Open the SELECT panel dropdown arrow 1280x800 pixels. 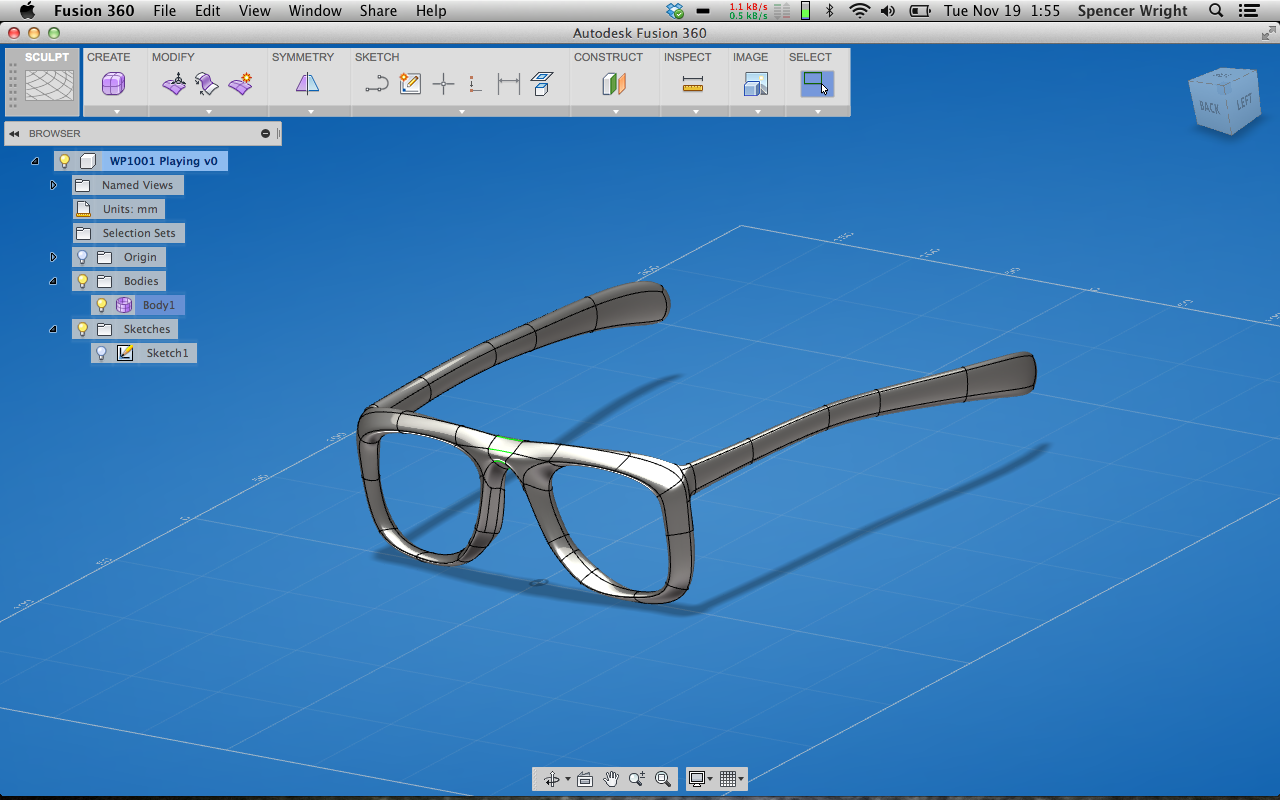pyautogui.click(x=818, y=111)
